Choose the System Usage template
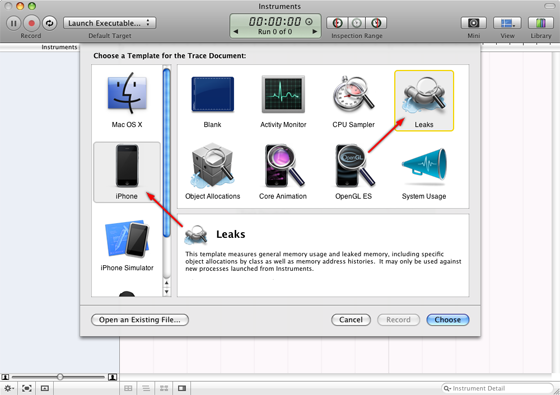The image size is (560, 395). (x=424, y=173)
